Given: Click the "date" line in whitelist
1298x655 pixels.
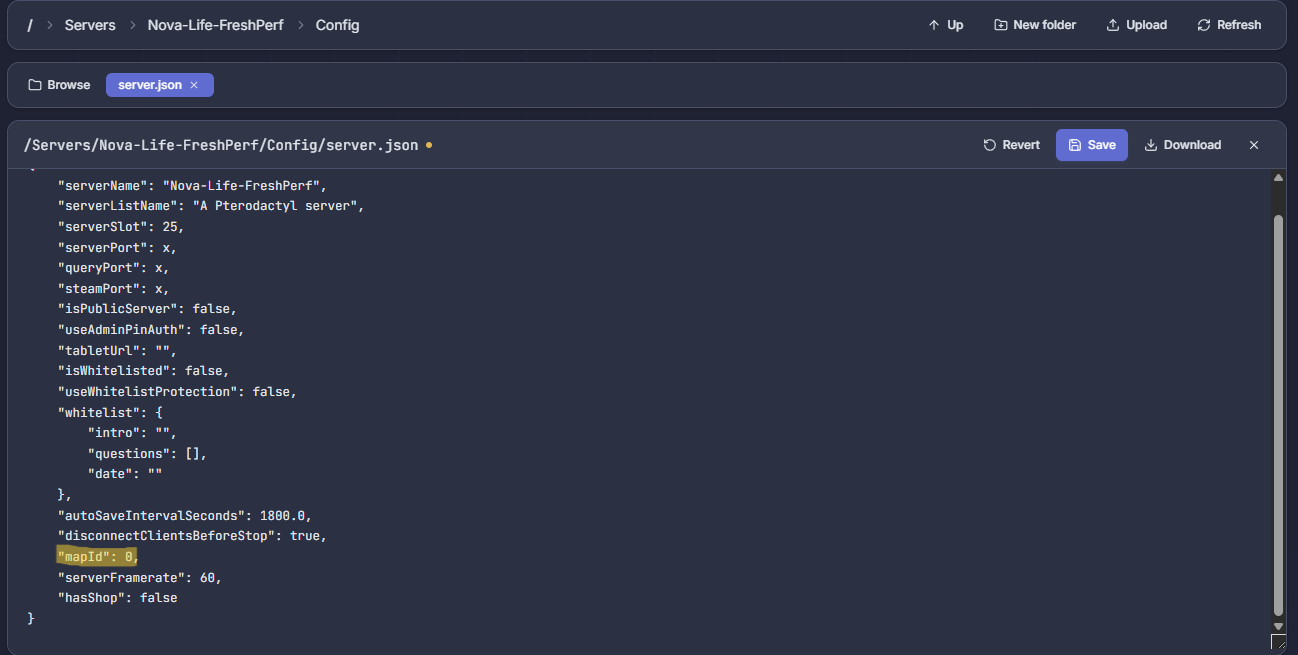Looking at the screenshot, I should click(x=125, y=474).
